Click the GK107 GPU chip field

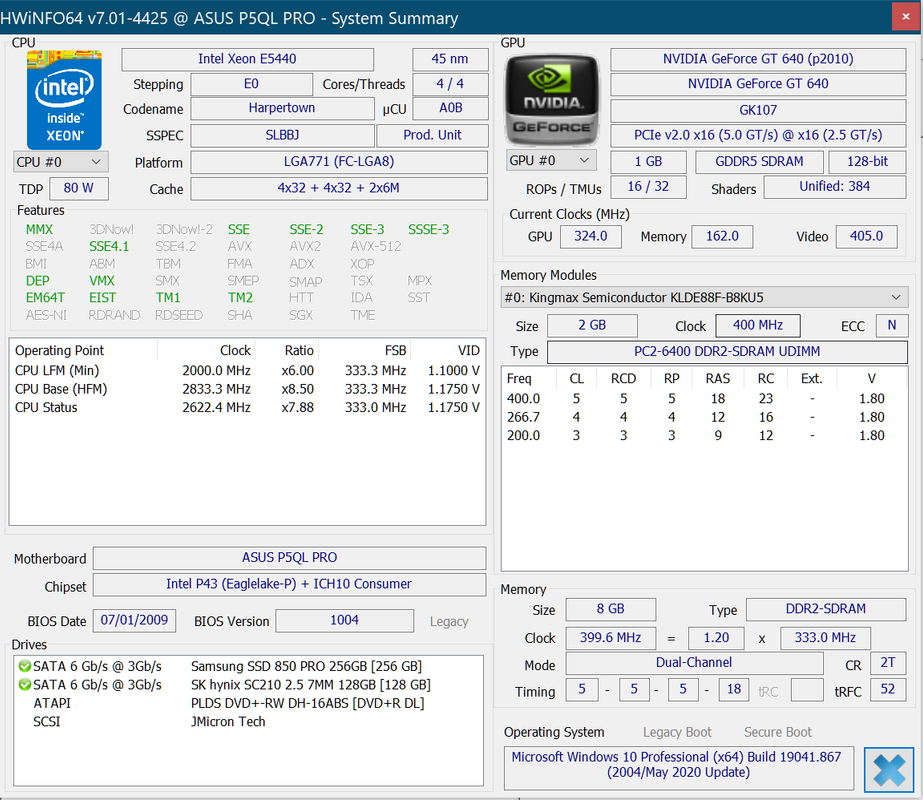(x=758, y=110)
